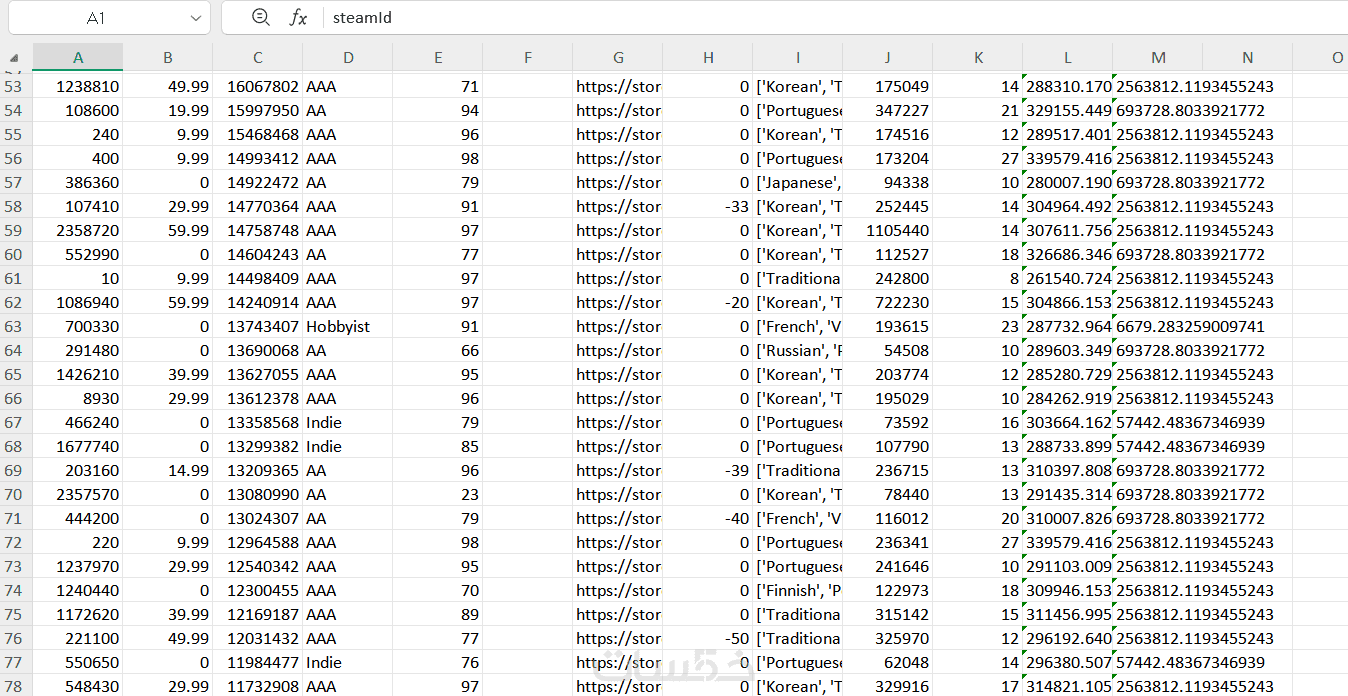Select the column H header
Screen dimensions: 1348x696
(x=708, y=58)
